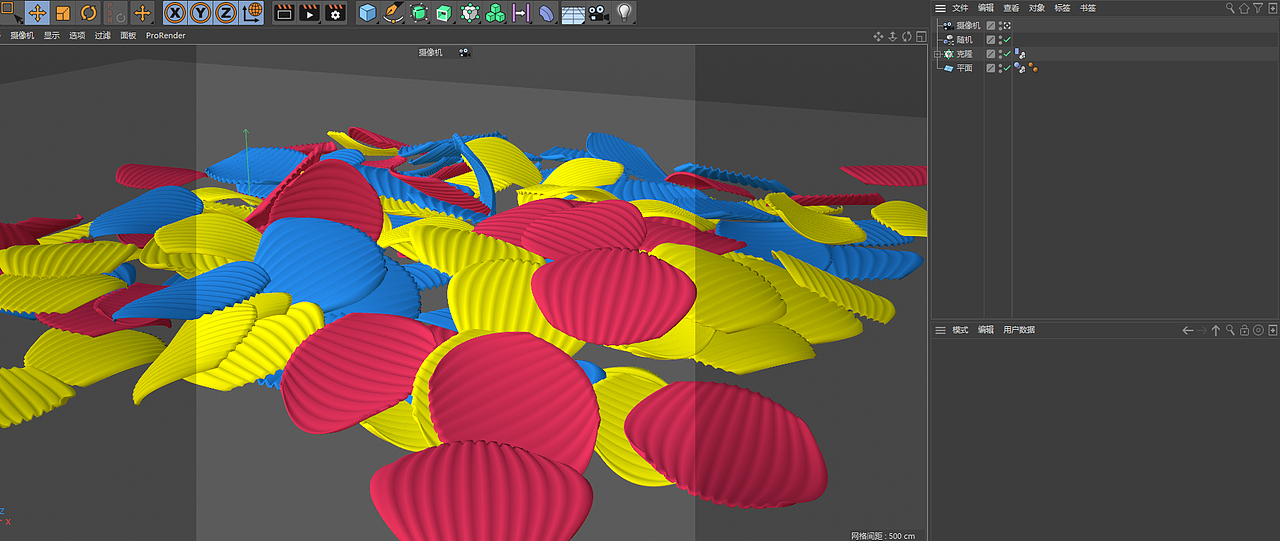Toggle layer box for 随机

coord(991,39)
